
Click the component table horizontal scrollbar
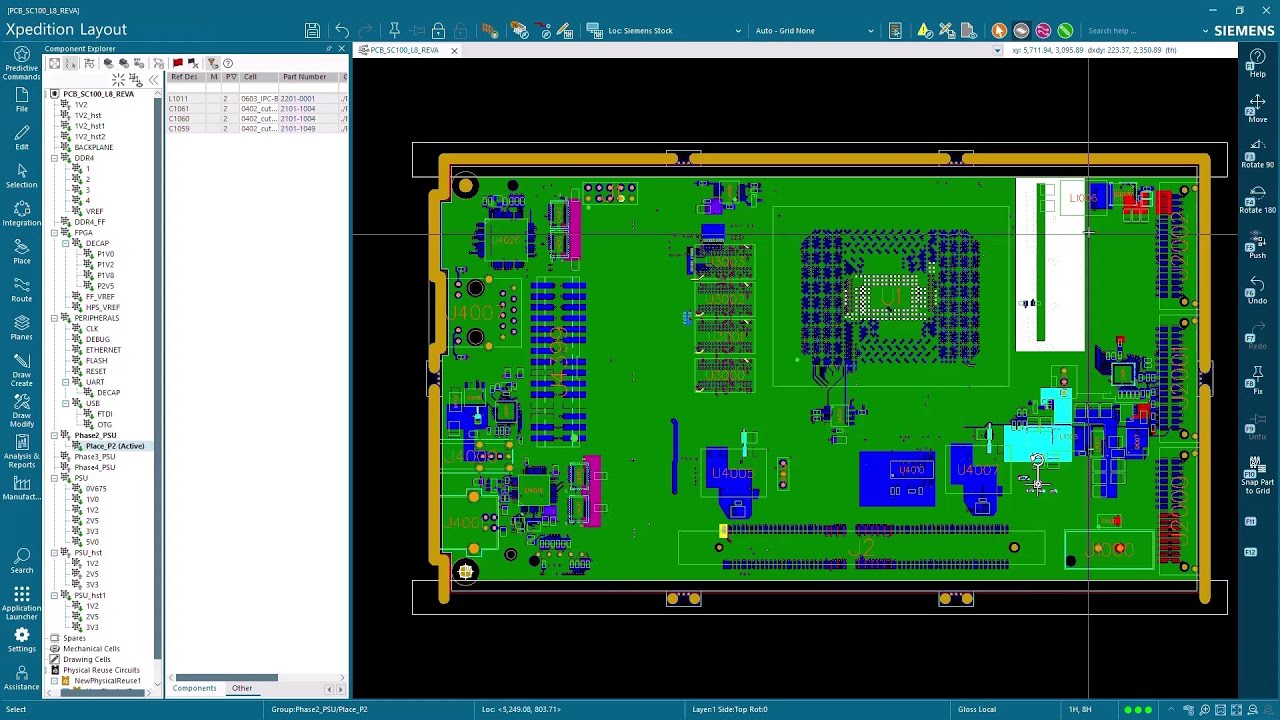(x=227, y=678)
